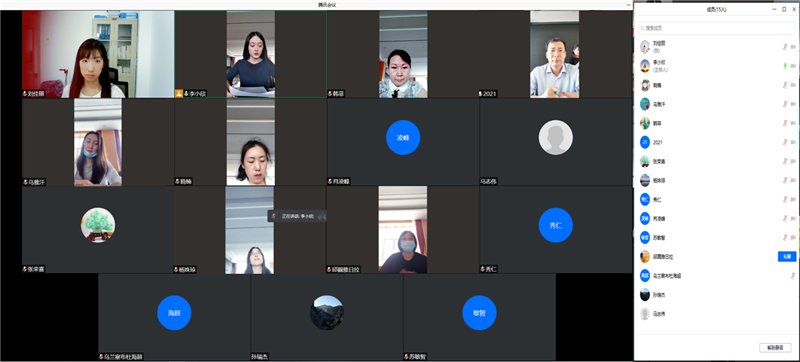Click muted mic icon on 韩菲's tile label
Viewport: 800px width, 362px height.
330,94
